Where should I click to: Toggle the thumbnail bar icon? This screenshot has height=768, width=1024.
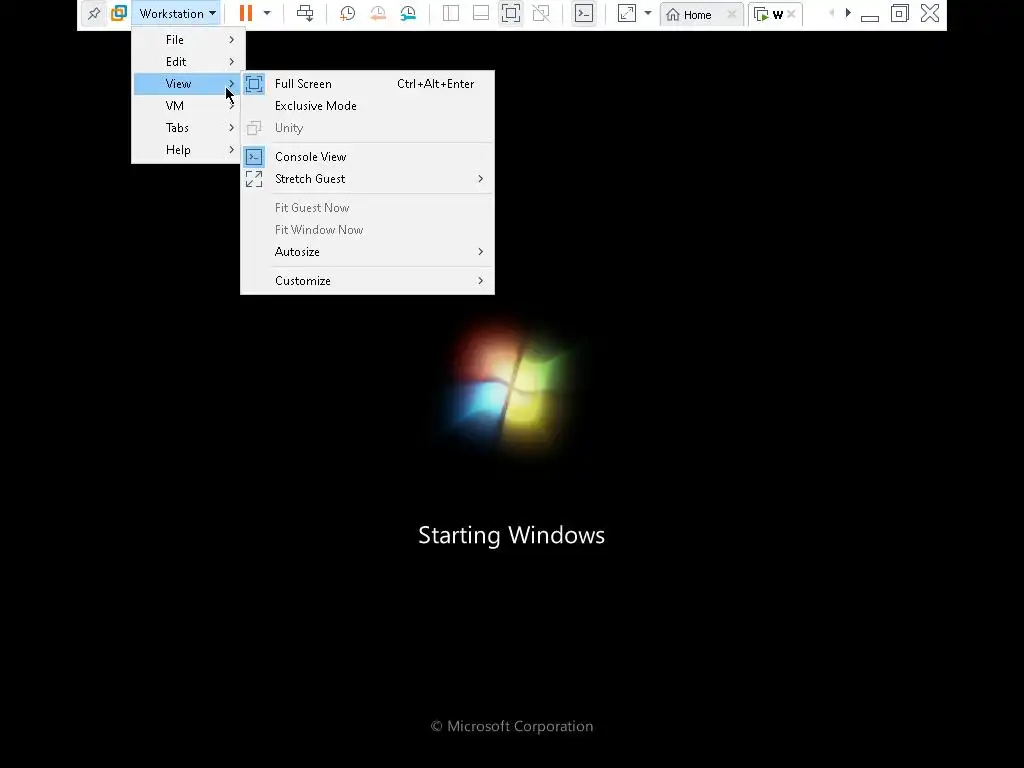[x=481, y=13]
